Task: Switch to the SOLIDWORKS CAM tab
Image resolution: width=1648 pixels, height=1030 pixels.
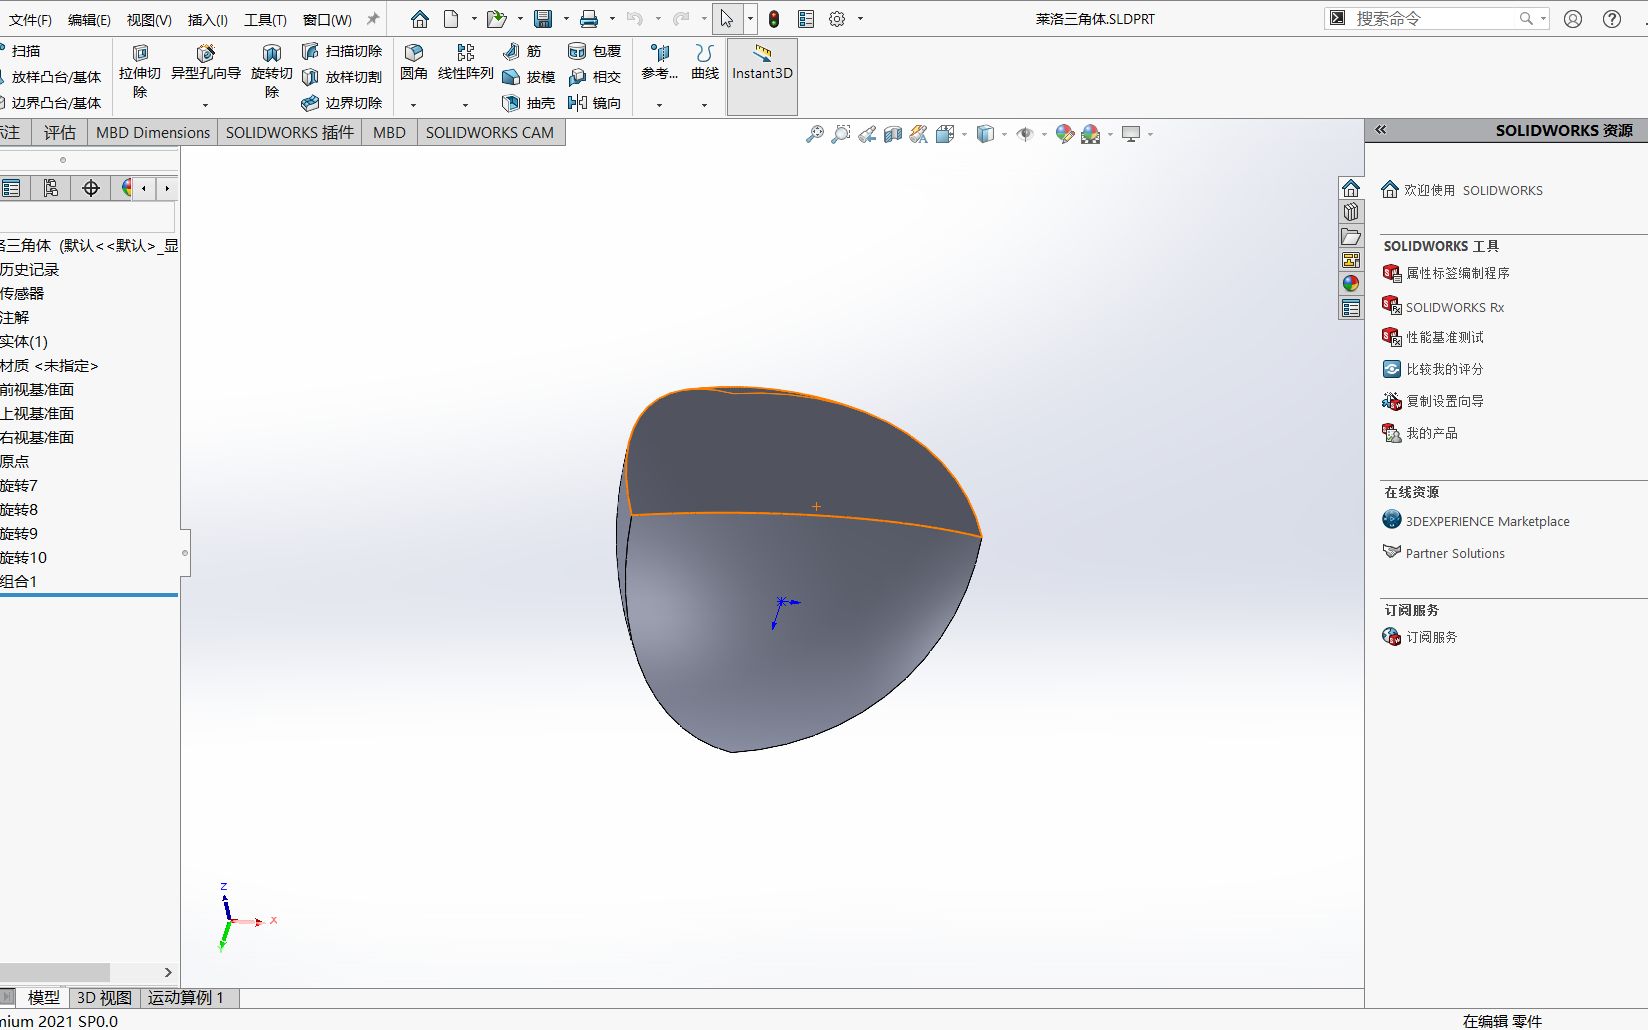Action: 490,132
